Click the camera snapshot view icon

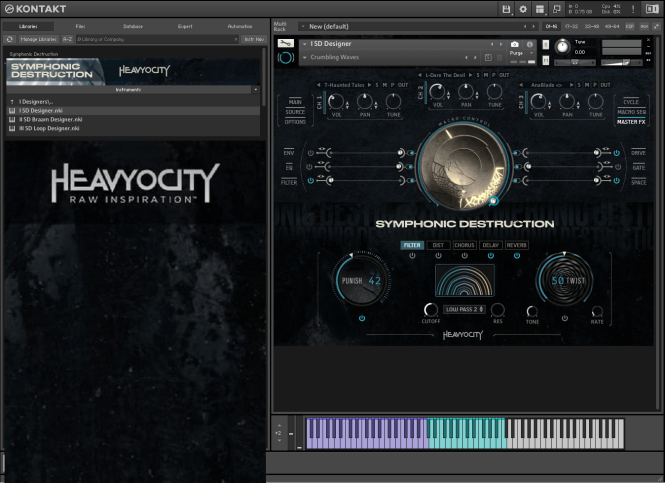click(x=514, y=44)
